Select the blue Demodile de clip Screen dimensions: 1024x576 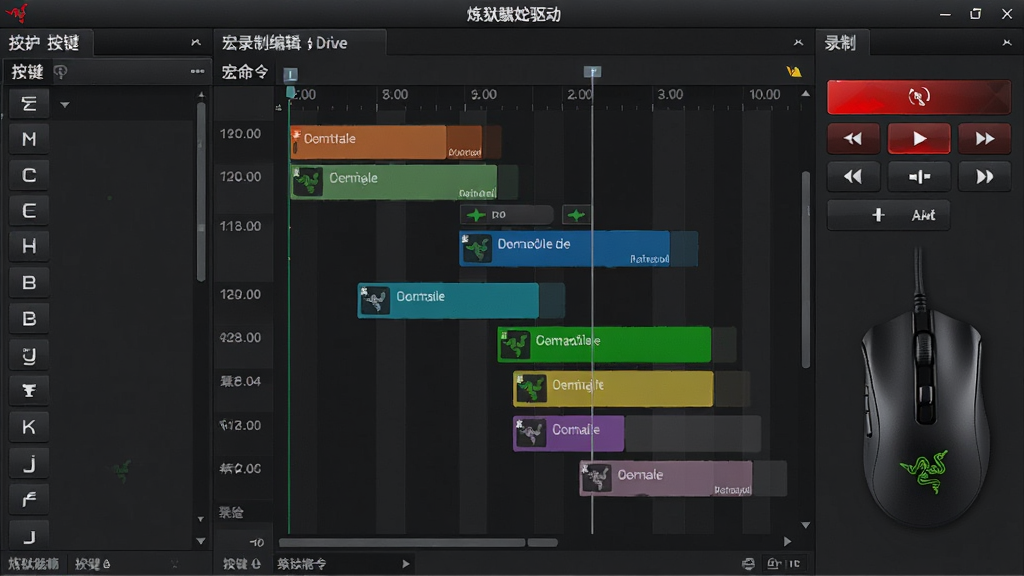565,248
